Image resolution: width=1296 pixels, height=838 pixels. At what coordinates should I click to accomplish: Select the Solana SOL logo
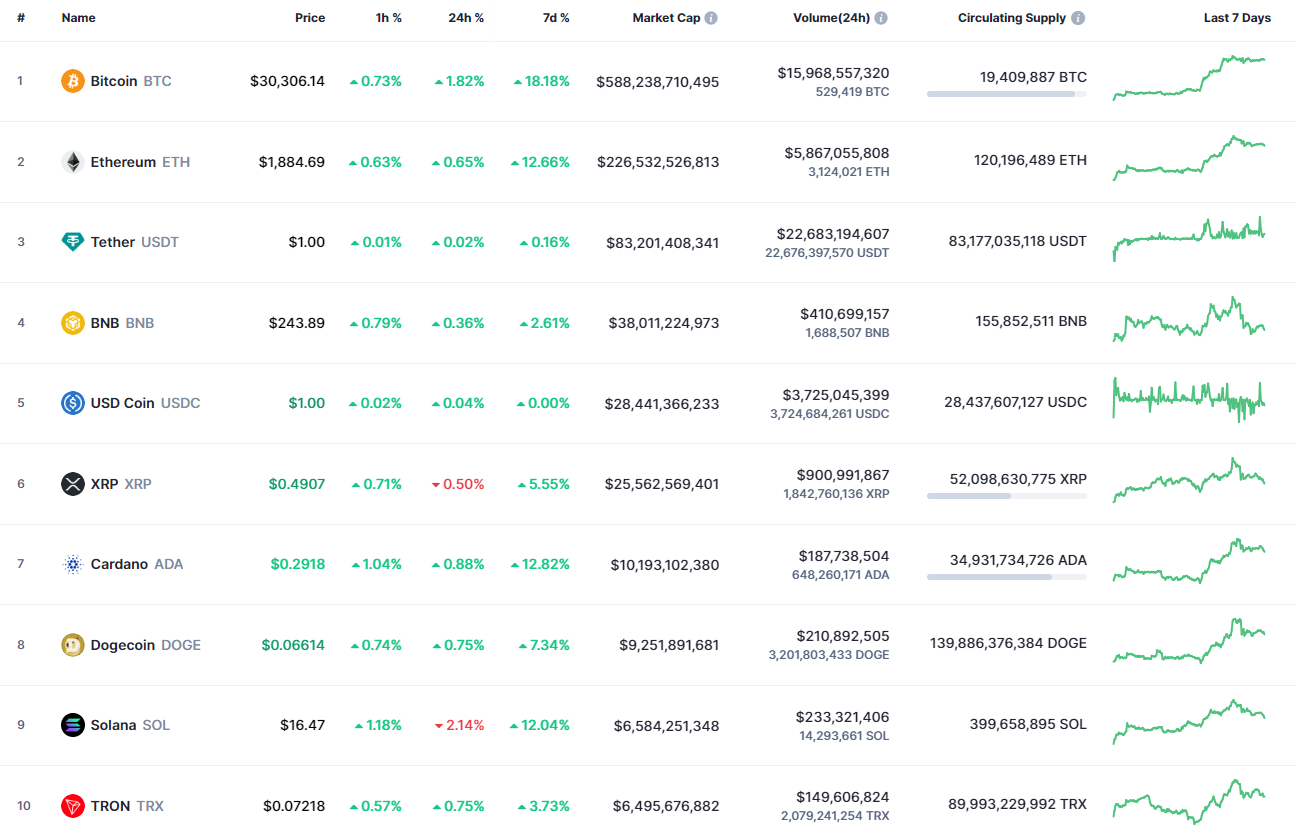tap(71, 725)
